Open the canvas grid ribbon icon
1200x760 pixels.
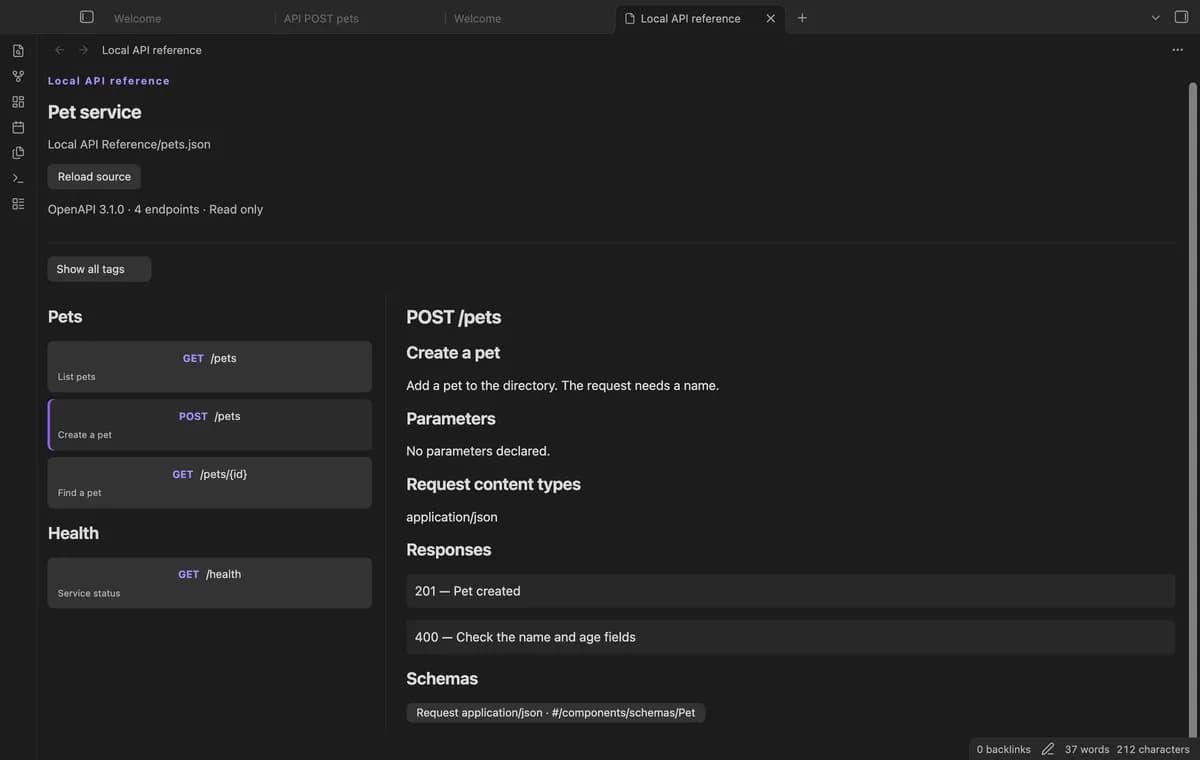(18, 102)
